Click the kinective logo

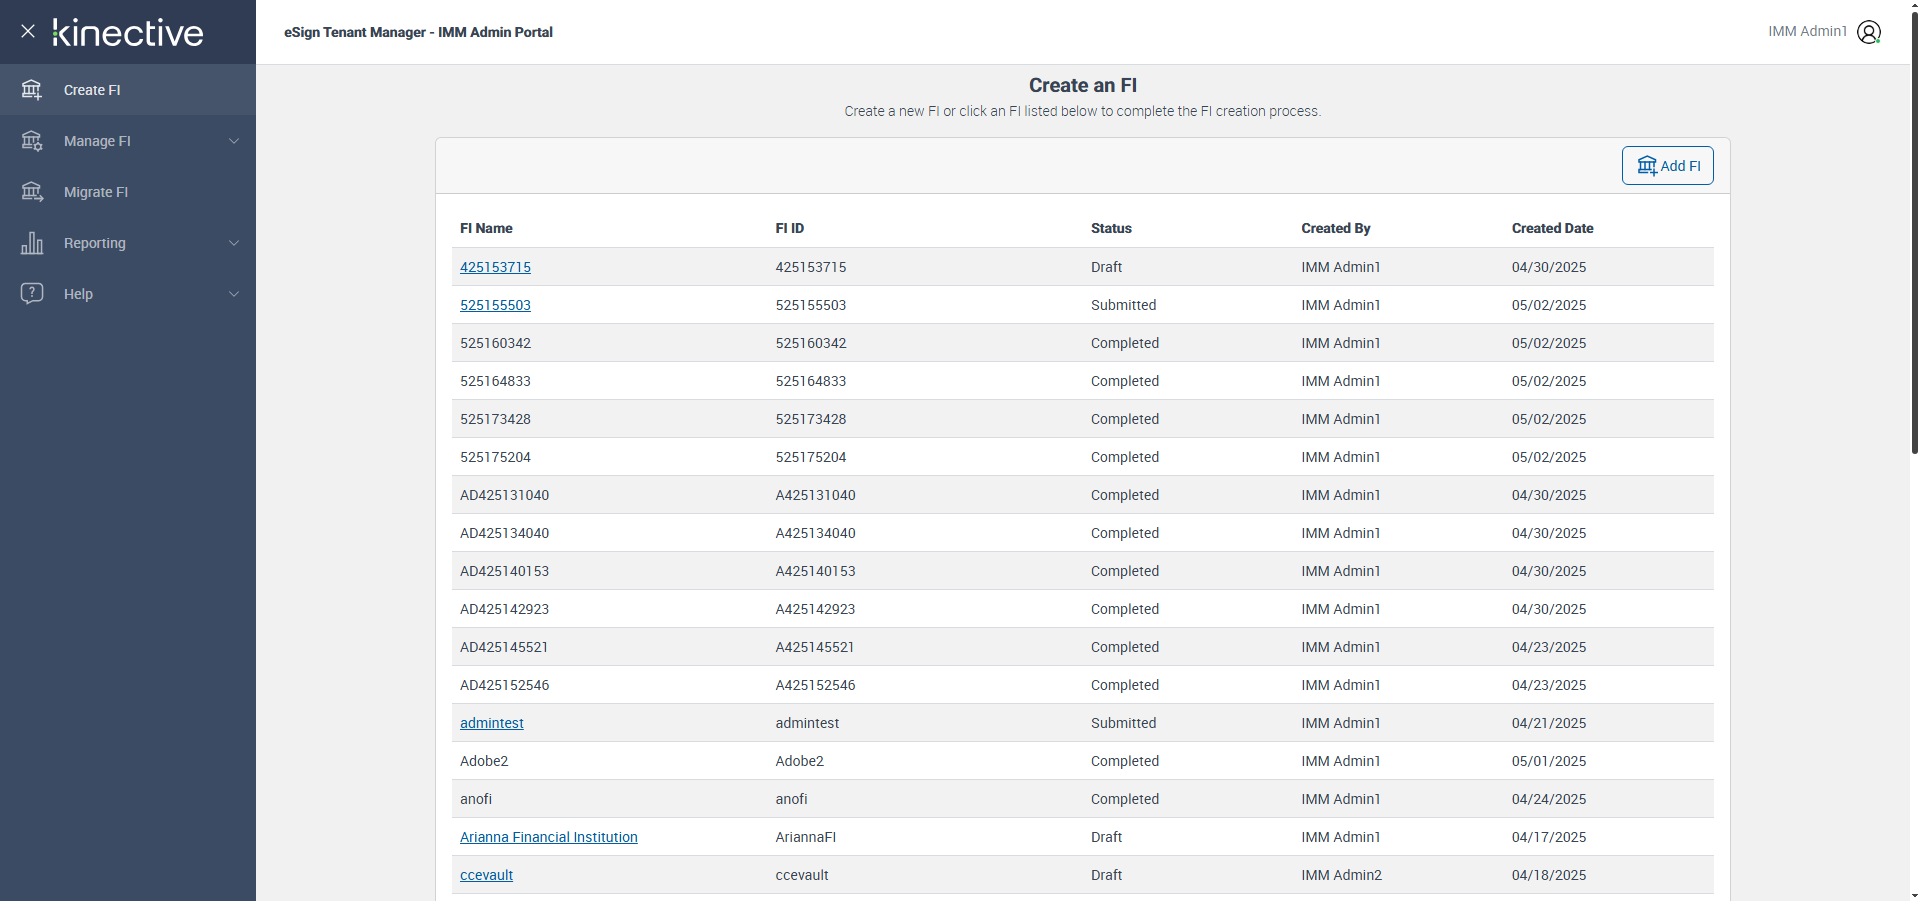[128, 32]
